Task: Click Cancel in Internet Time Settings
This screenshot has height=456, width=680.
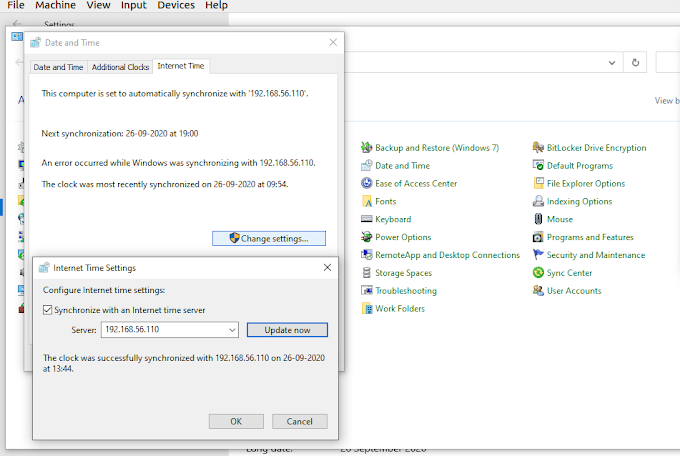Action: click(x=300, y=421)
